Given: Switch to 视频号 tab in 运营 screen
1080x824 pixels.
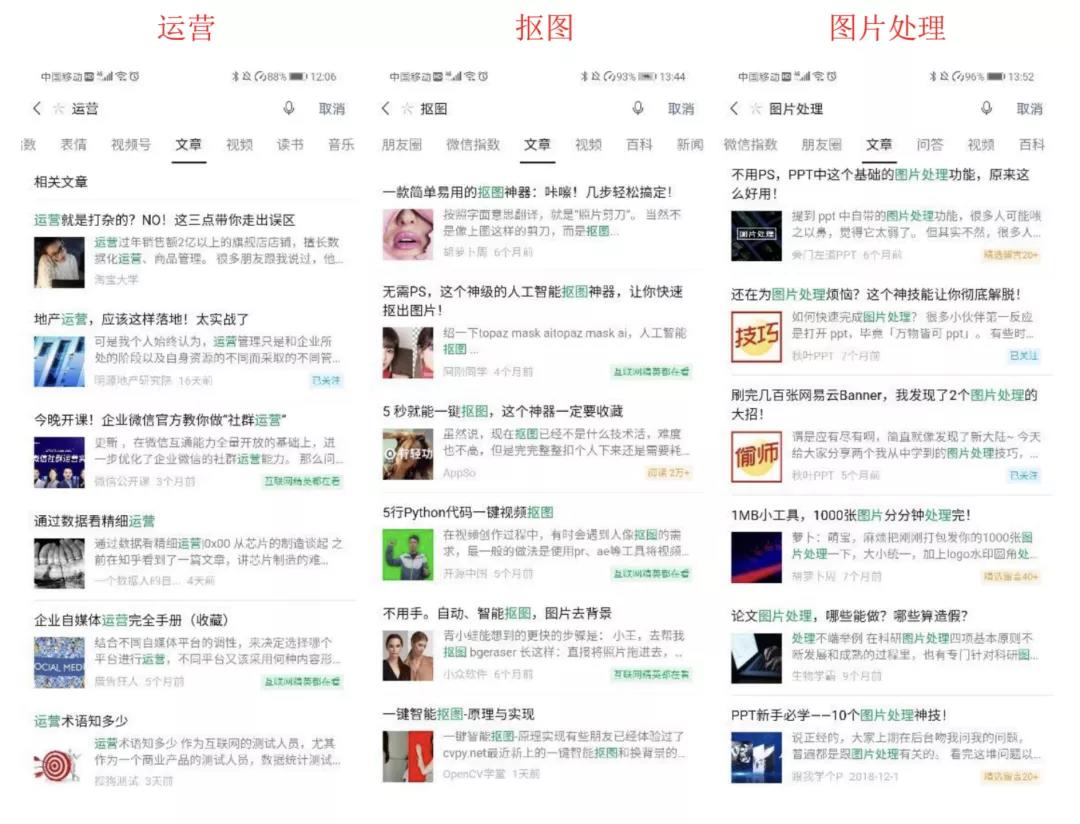Looking at the screenshot, I should [x=131, y=145].
